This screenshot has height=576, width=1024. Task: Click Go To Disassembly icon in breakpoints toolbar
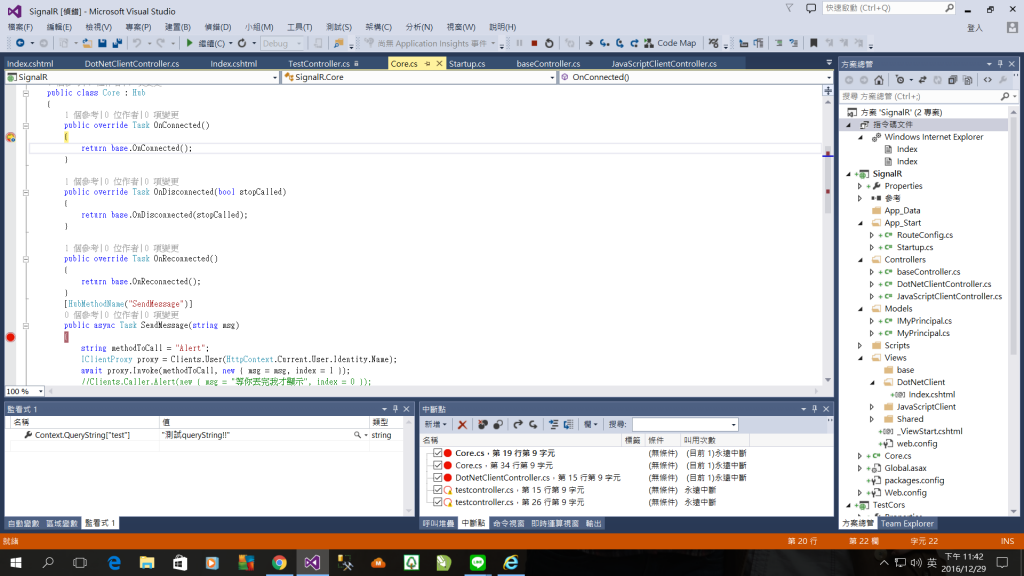(569, 424)
